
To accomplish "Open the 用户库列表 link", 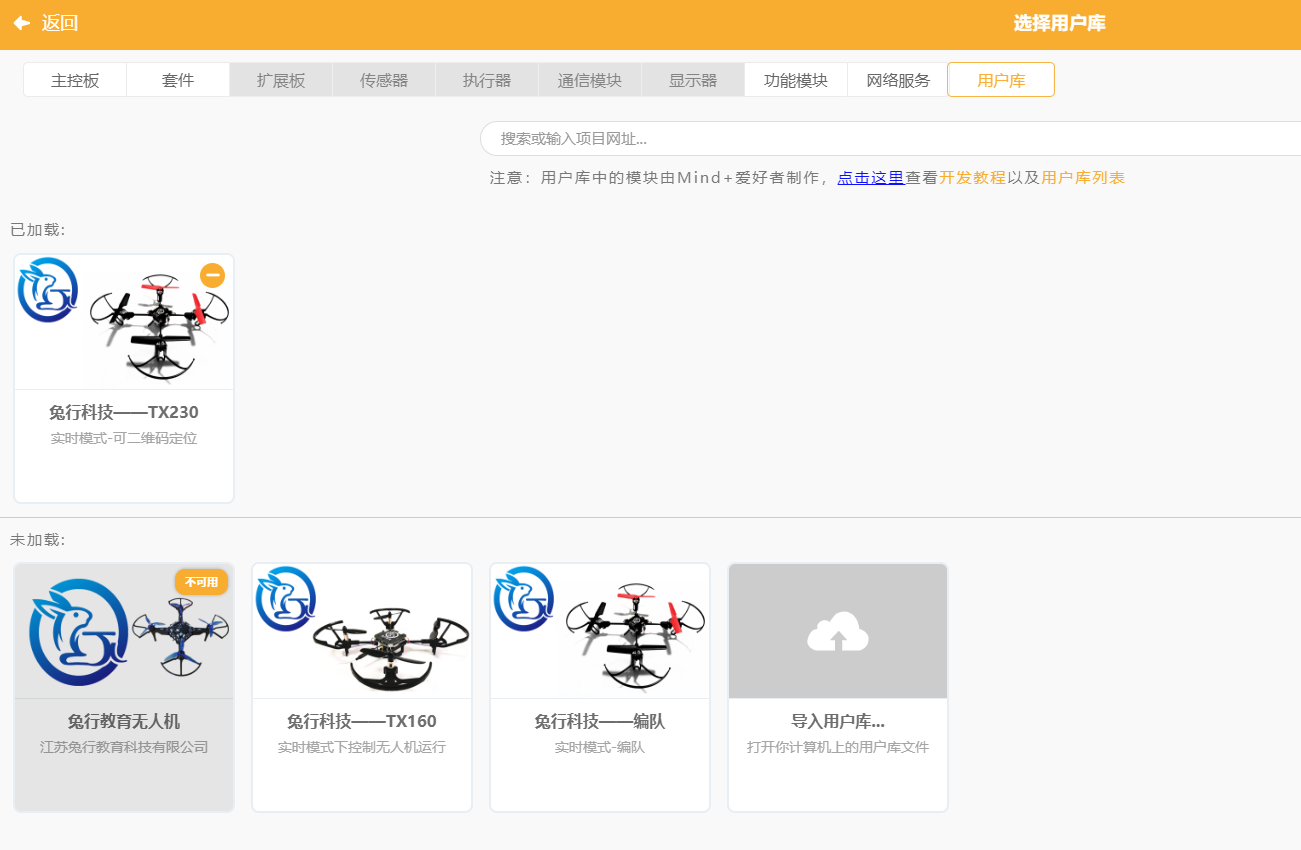I will [1083, 178].
